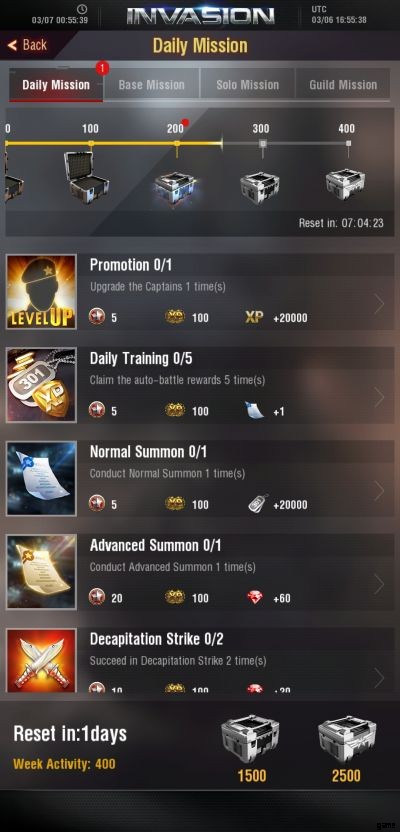
Task: Expand the Promotion mission arrow
Action: (379, 305)
